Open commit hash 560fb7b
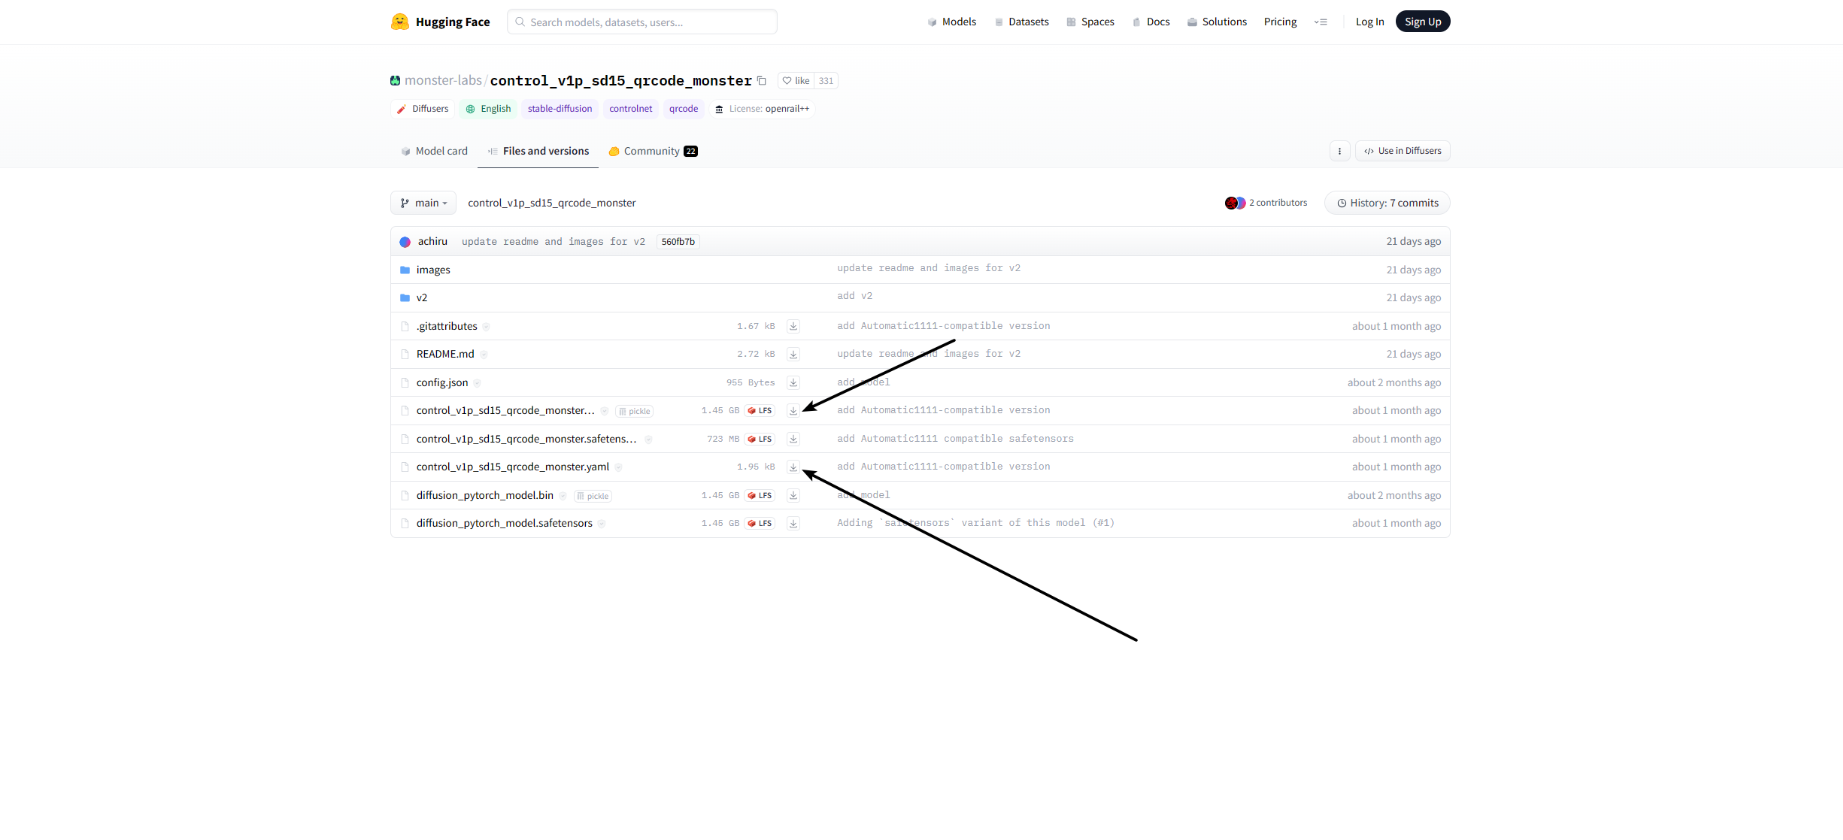Viewport: 1843px width, 840px height. [x=678, y=242]
